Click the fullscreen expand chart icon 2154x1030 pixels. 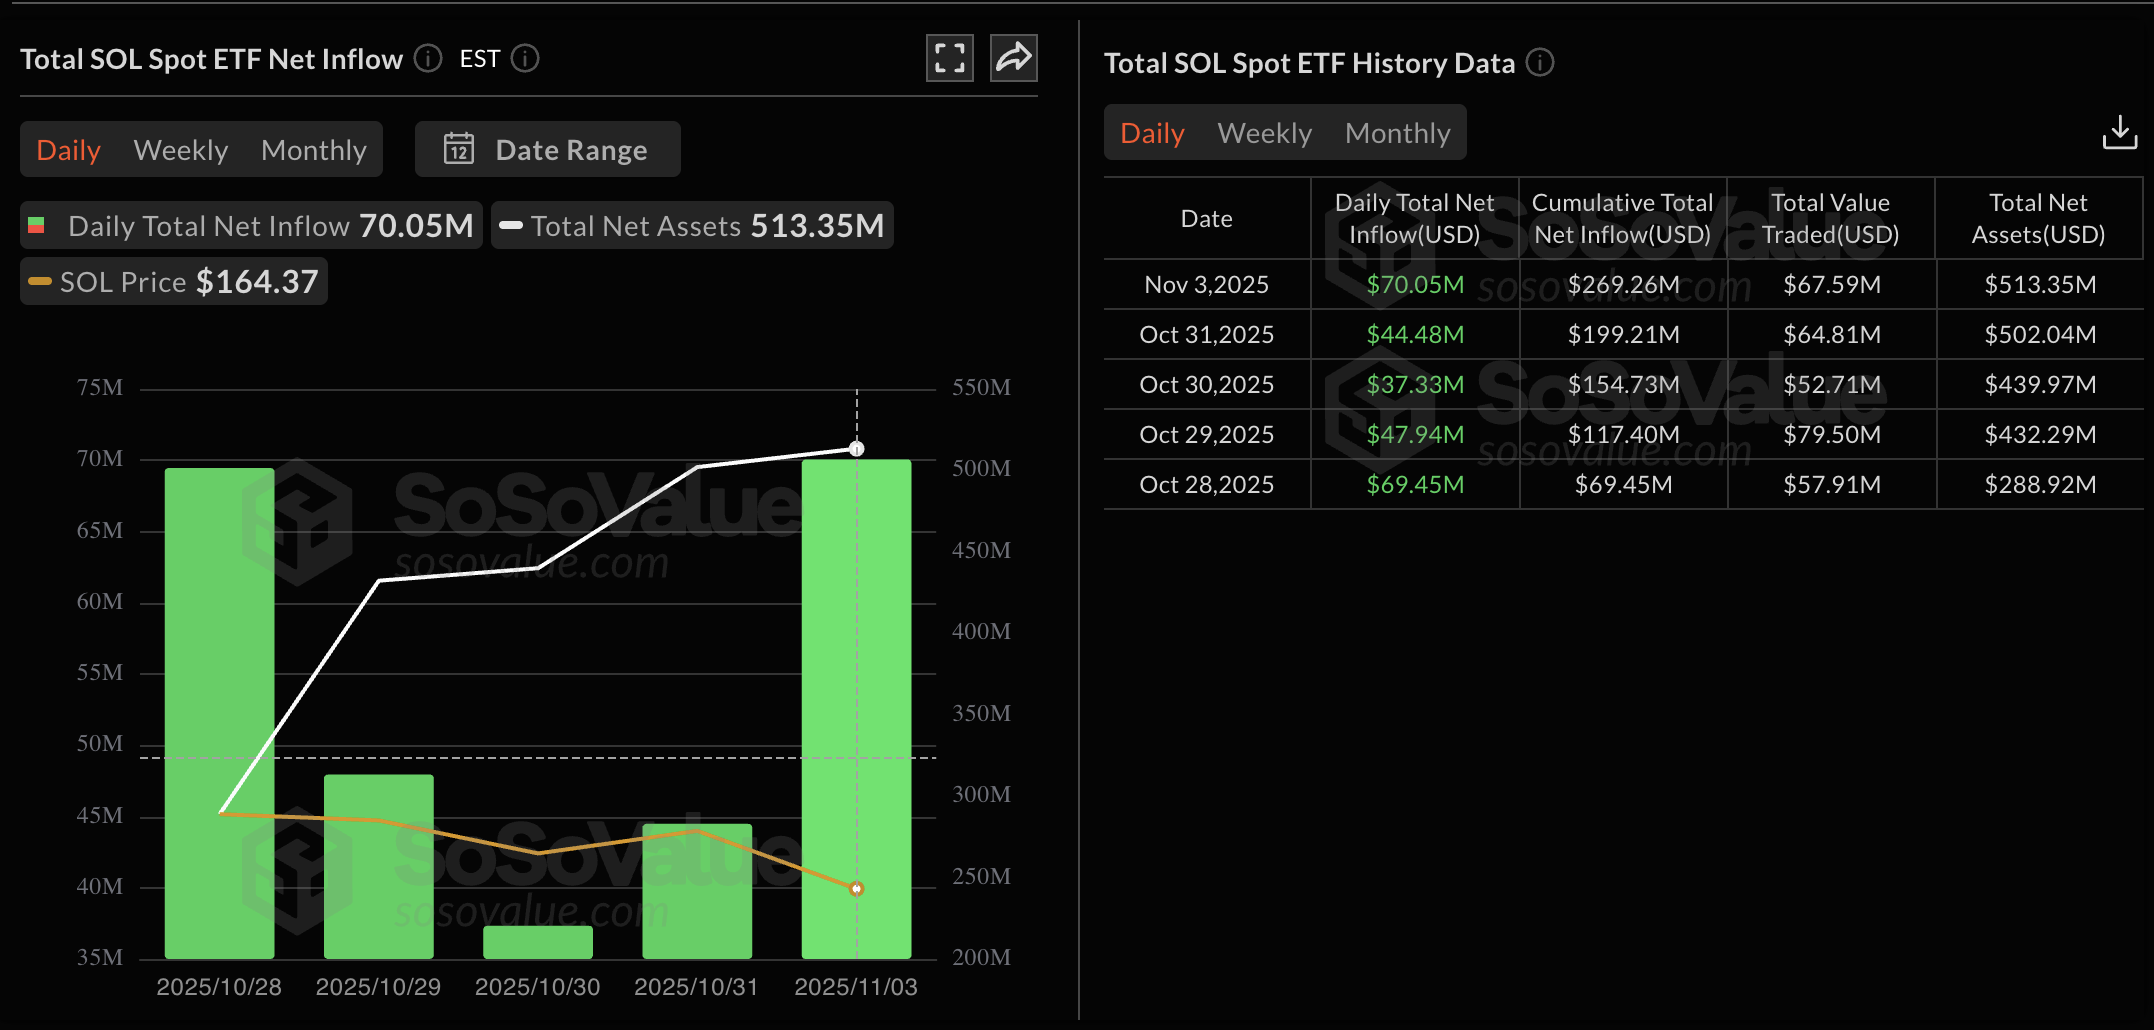(x=949, y=58)
